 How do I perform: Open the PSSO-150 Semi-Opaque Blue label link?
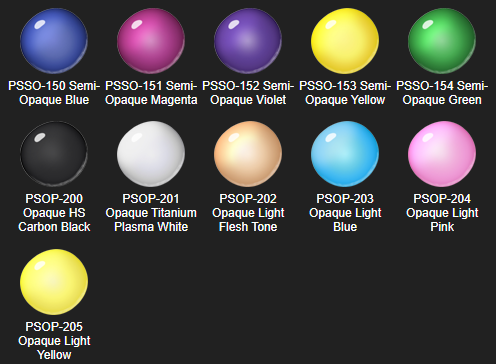(54, 93)
